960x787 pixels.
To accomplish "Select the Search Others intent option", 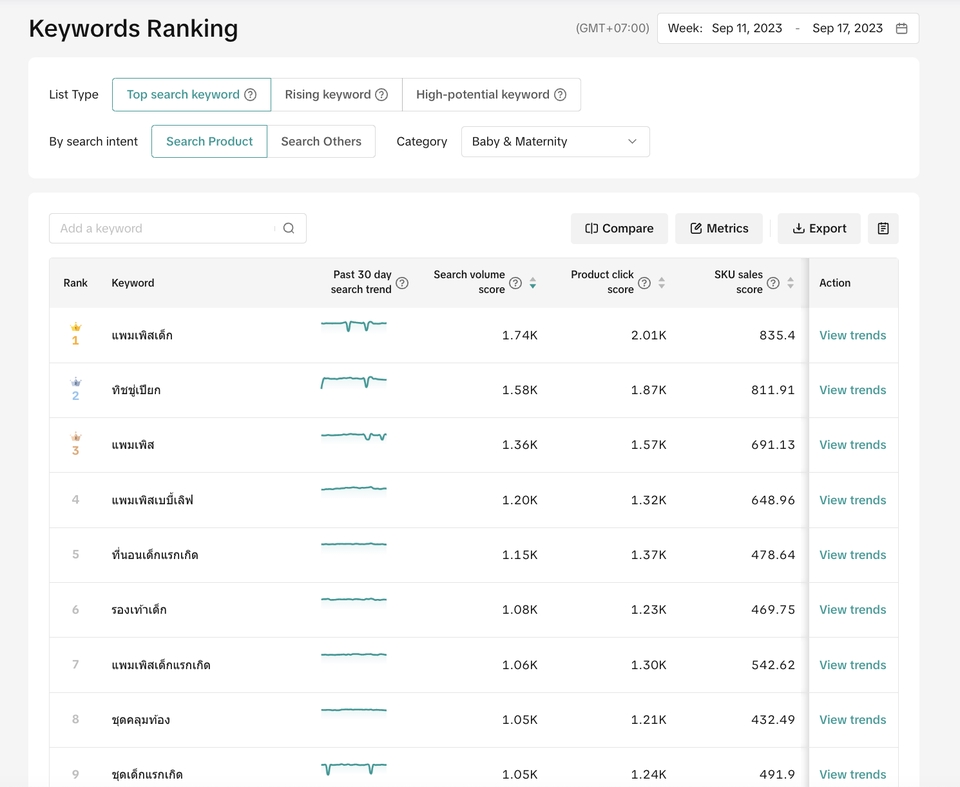I will pyautogui.click(x=321, y=141).
